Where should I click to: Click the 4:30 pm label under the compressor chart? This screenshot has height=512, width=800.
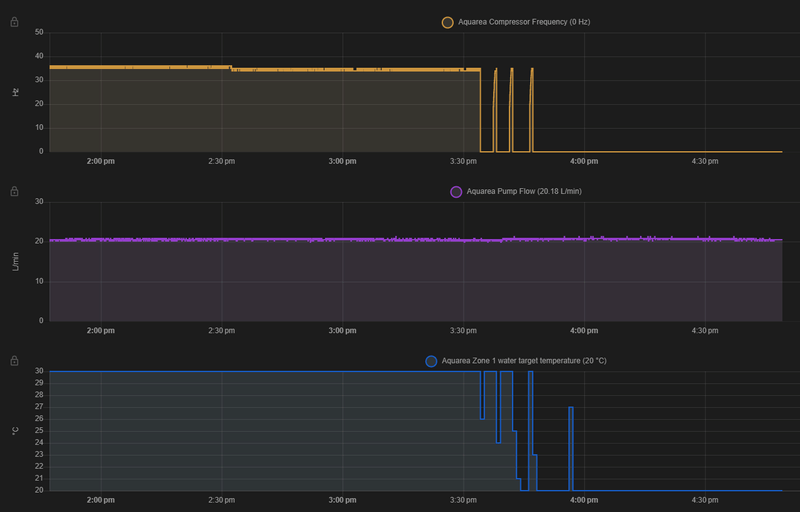(706, 161)
